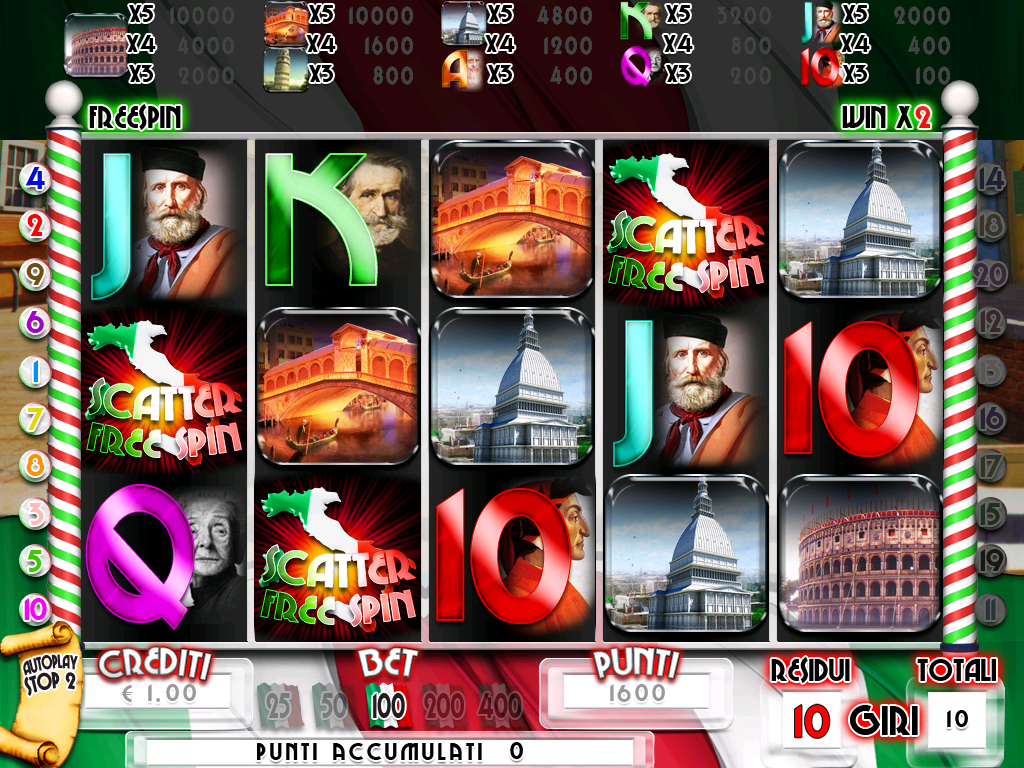The image size is (1024, 768).
Task: Click the Crediti amount field
Action: (157, 693)
